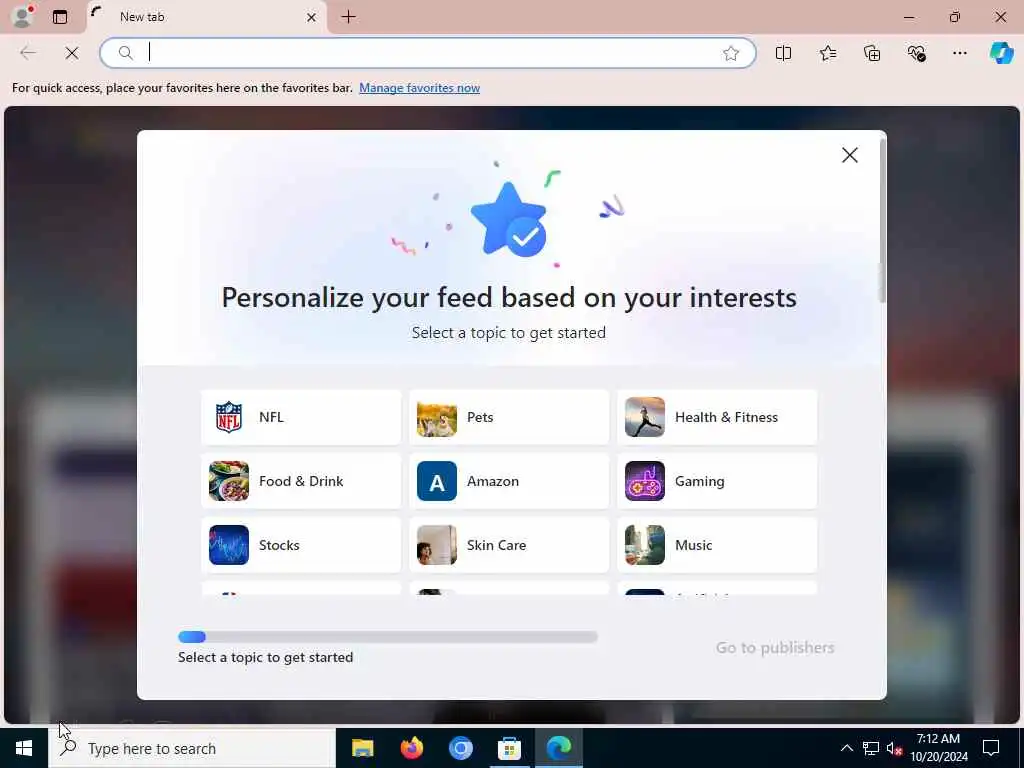Add a new tab with plus button

[x=349, y=17]
